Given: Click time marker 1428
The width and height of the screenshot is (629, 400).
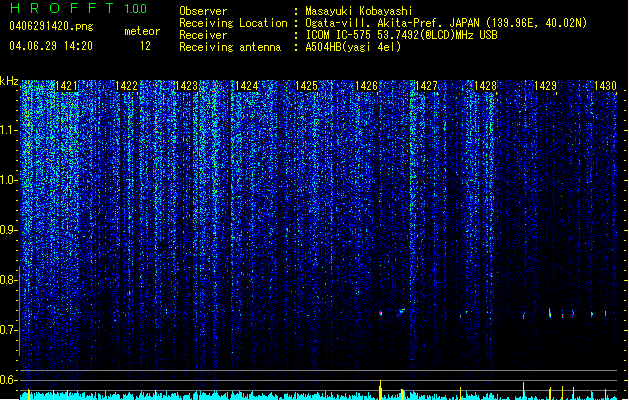Looking at the screenshot, I should point(485,86).
